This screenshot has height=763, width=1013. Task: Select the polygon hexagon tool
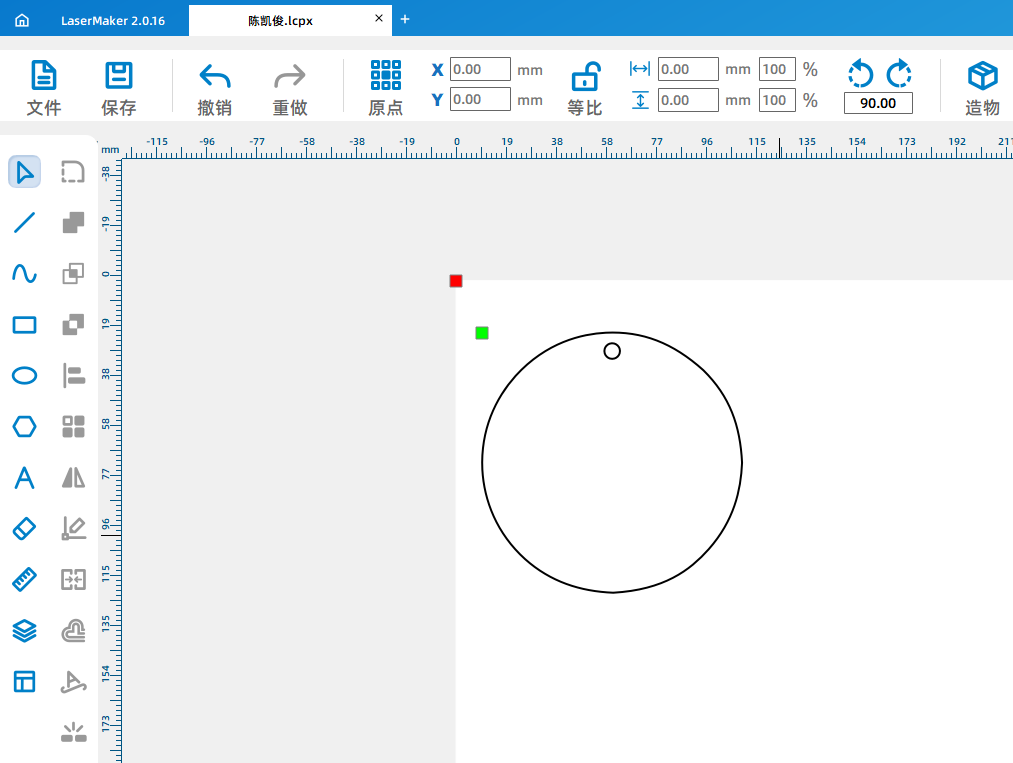[x=25, y=427]
